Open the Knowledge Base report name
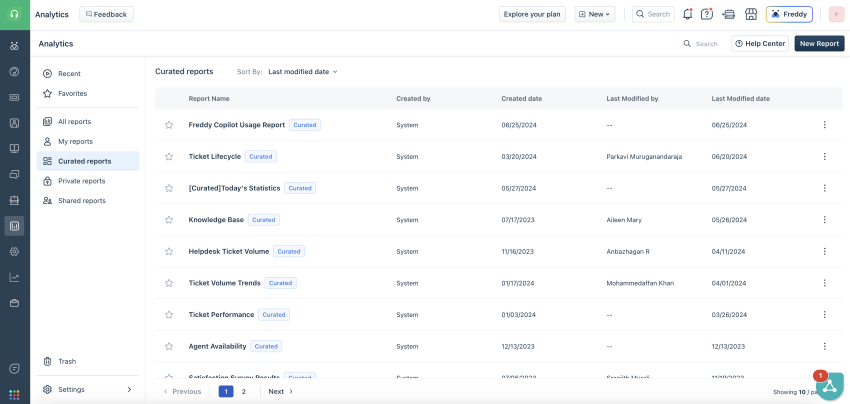 (216, 220)
